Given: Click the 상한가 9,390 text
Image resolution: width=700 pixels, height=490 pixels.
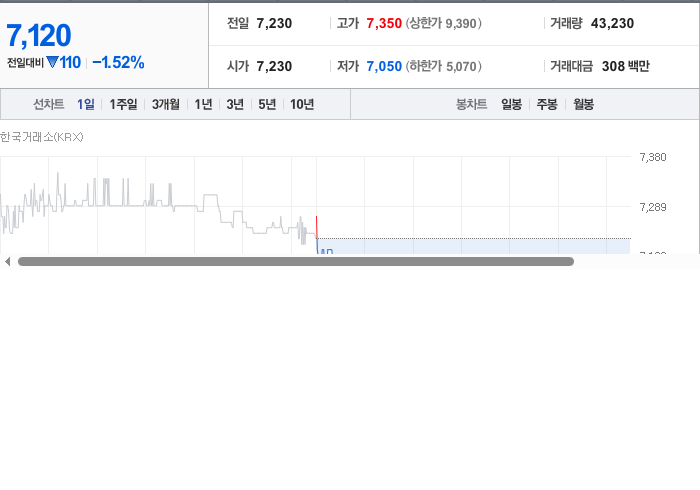Looking at the screenshot, I should [x=444, y=23].
